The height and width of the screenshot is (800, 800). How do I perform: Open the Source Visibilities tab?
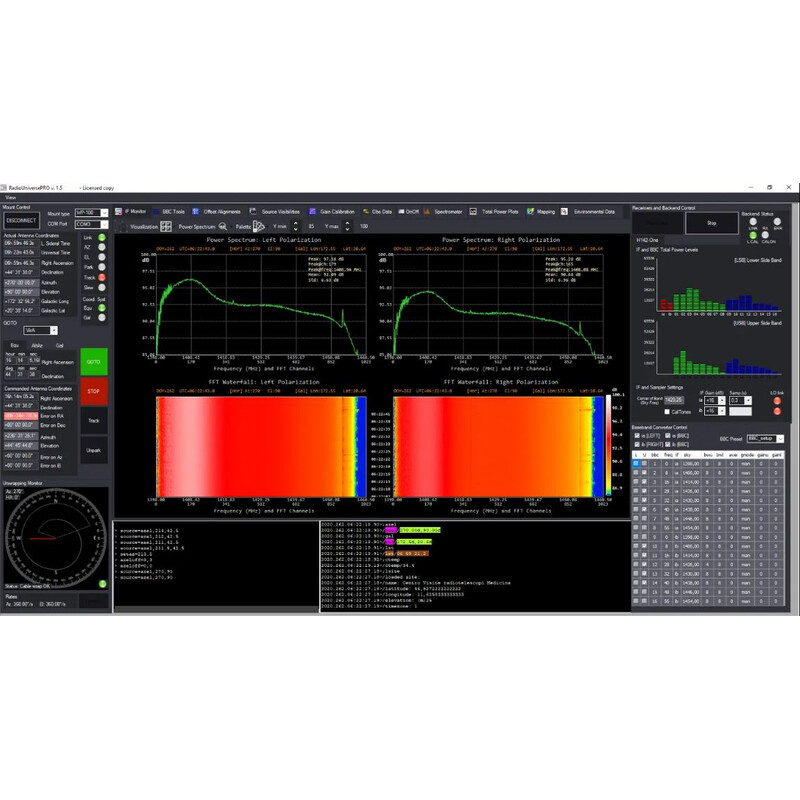[x=274, y=211]
